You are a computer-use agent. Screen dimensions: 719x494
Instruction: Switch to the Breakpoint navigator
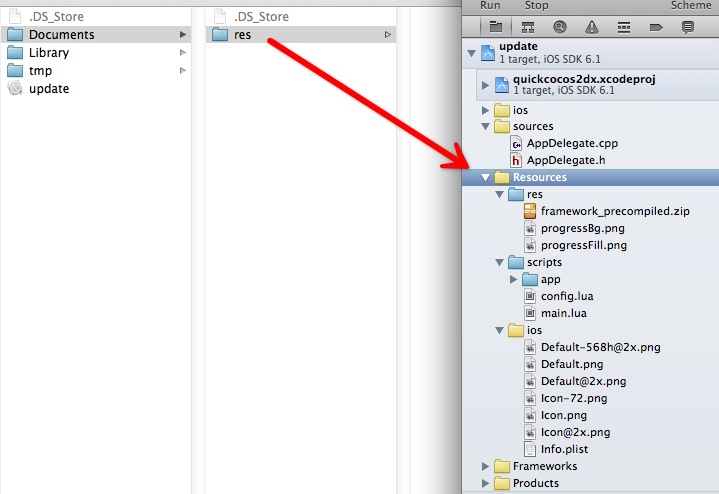(x=656, y=28)
